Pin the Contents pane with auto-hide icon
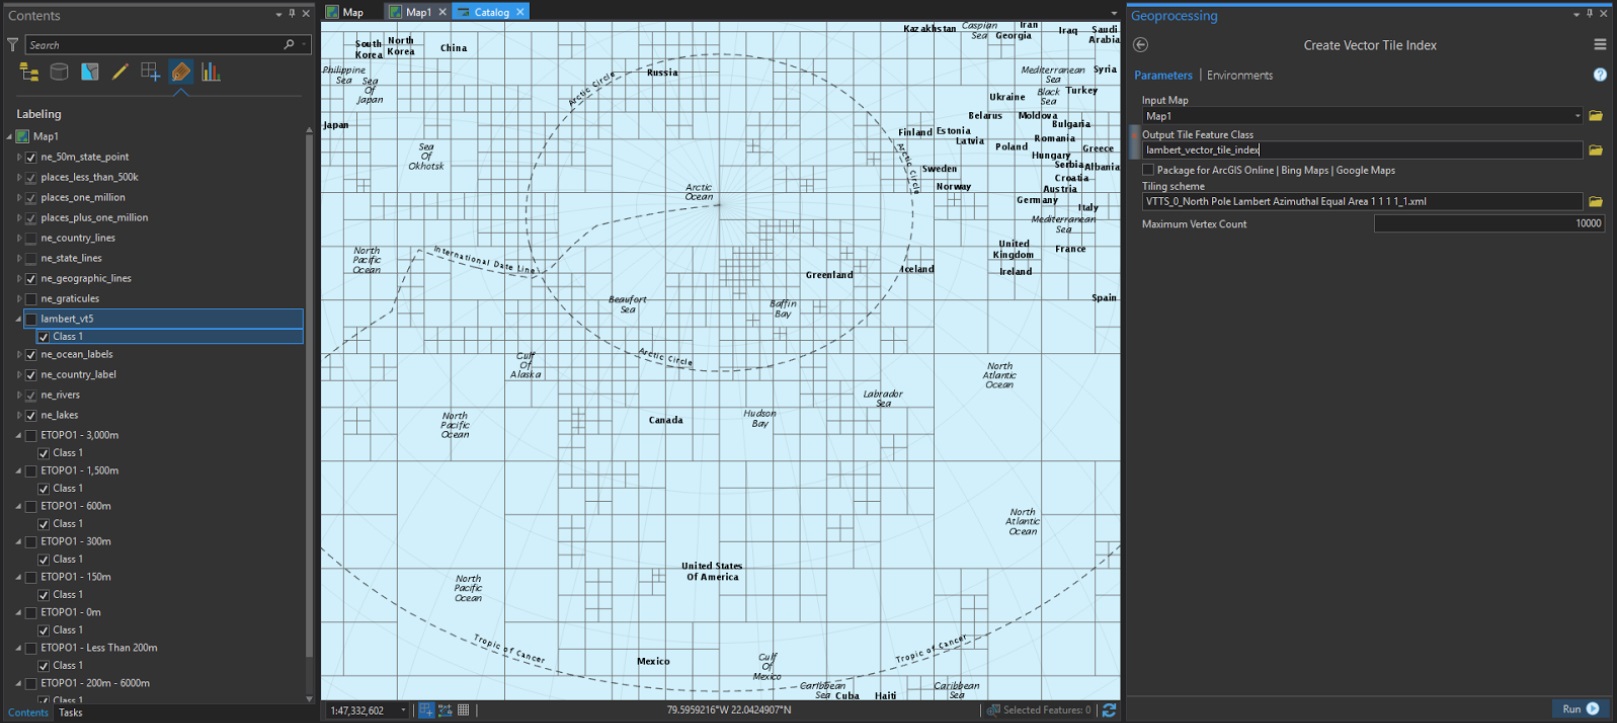The width and height of the screenshot is (1617, 723). (292, 14)
